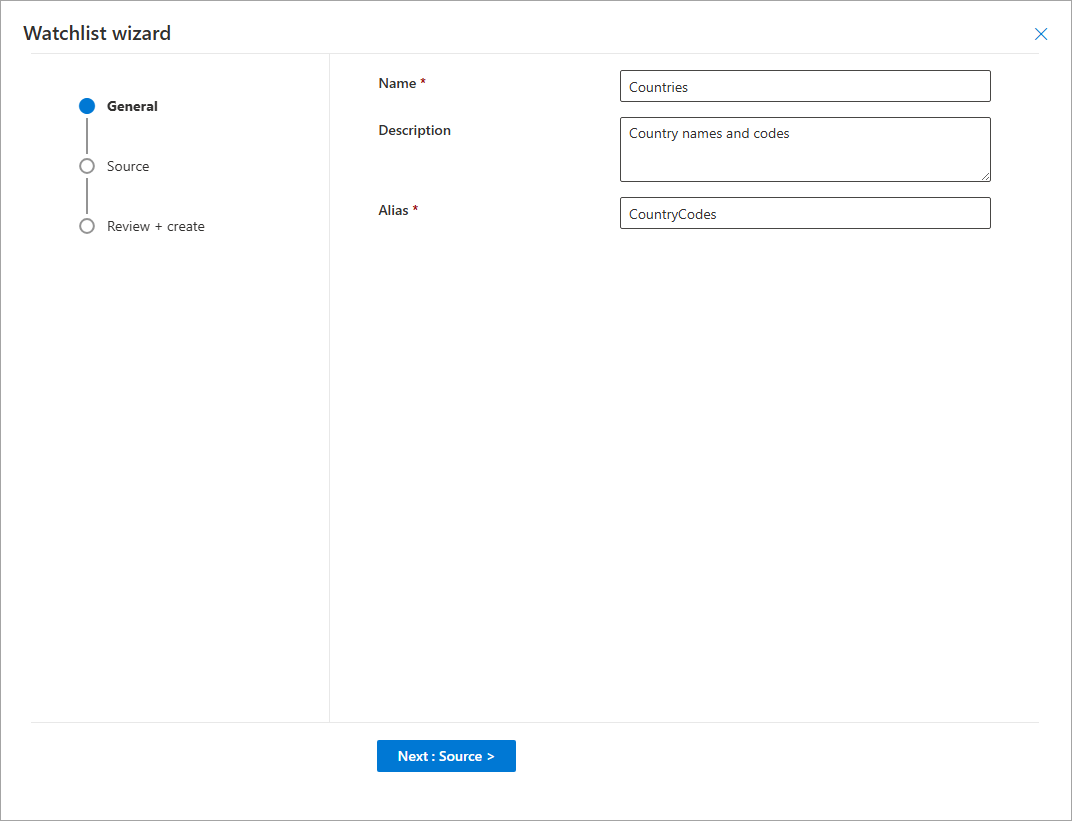
Task: Click the empty circle beside Review + create
Action: point(87,226)
